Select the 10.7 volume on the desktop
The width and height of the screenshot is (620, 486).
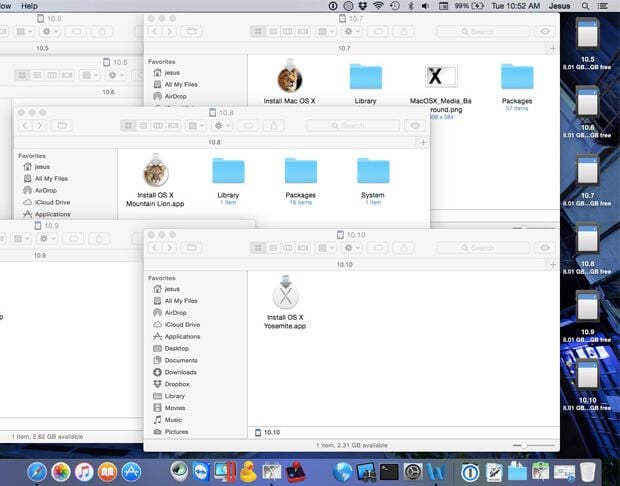click(x=588, y=171)
